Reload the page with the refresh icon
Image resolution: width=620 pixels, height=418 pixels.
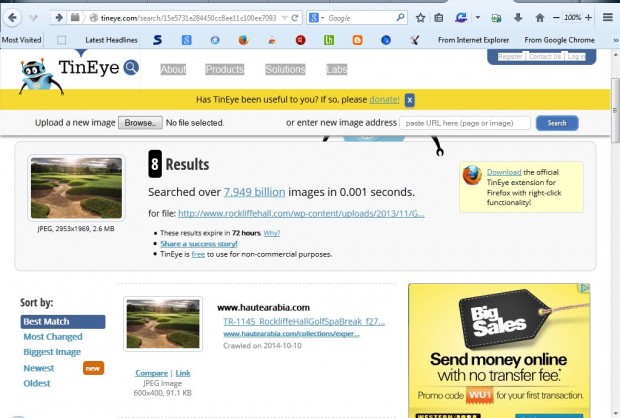pos(295,18)
